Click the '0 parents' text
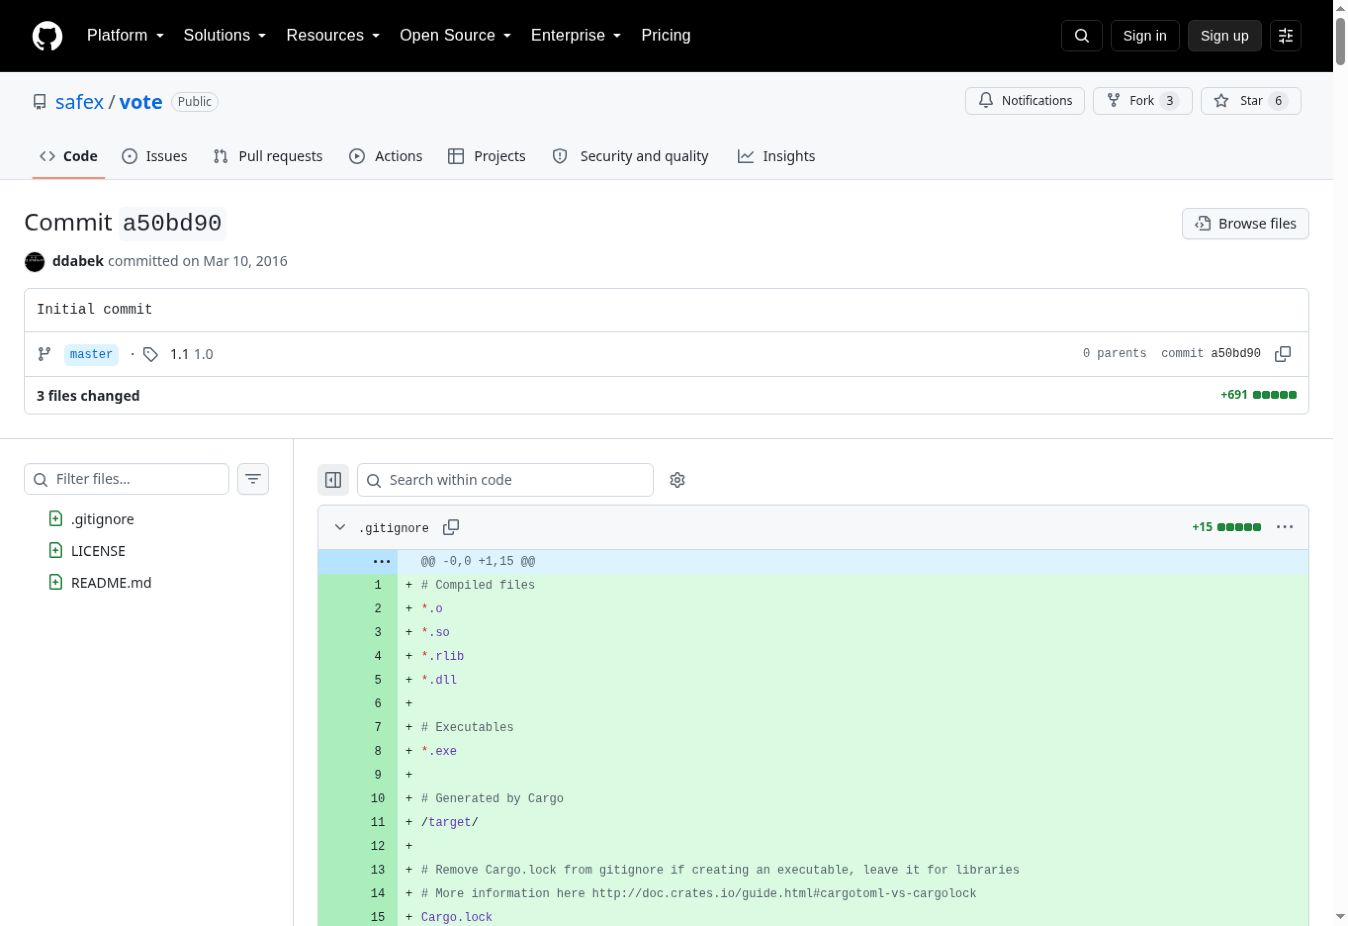The image size is (1348, 926). point(1114,354)
